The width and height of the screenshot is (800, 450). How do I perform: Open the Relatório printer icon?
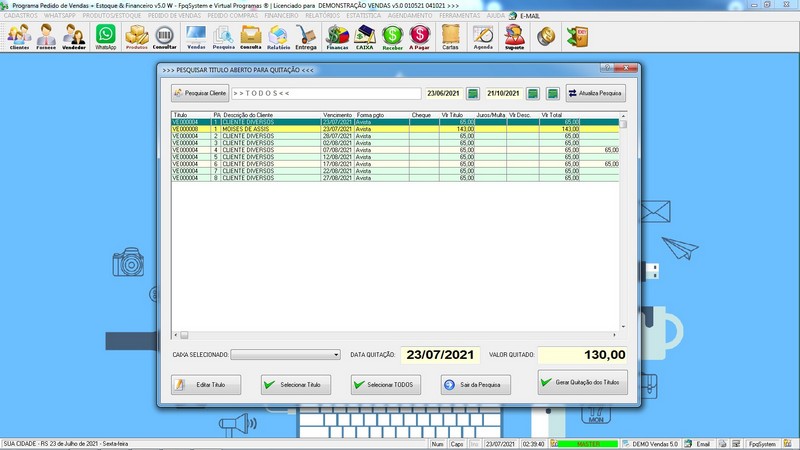click(278, 37)
